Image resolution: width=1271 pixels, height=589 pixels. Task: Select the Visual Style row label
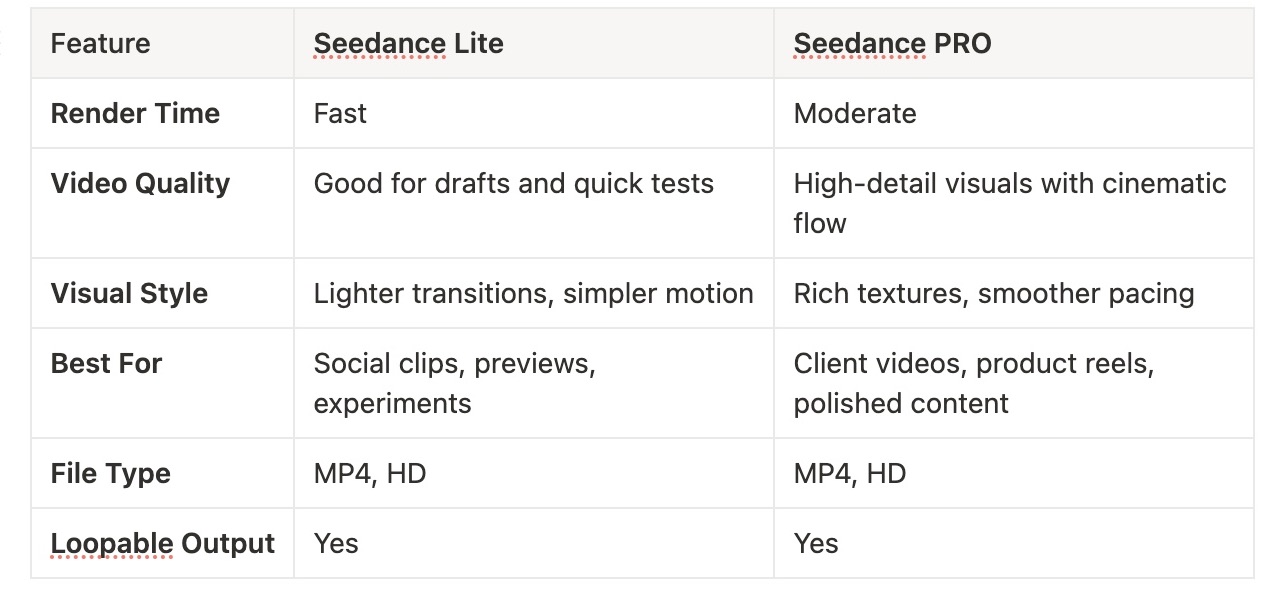162,294
